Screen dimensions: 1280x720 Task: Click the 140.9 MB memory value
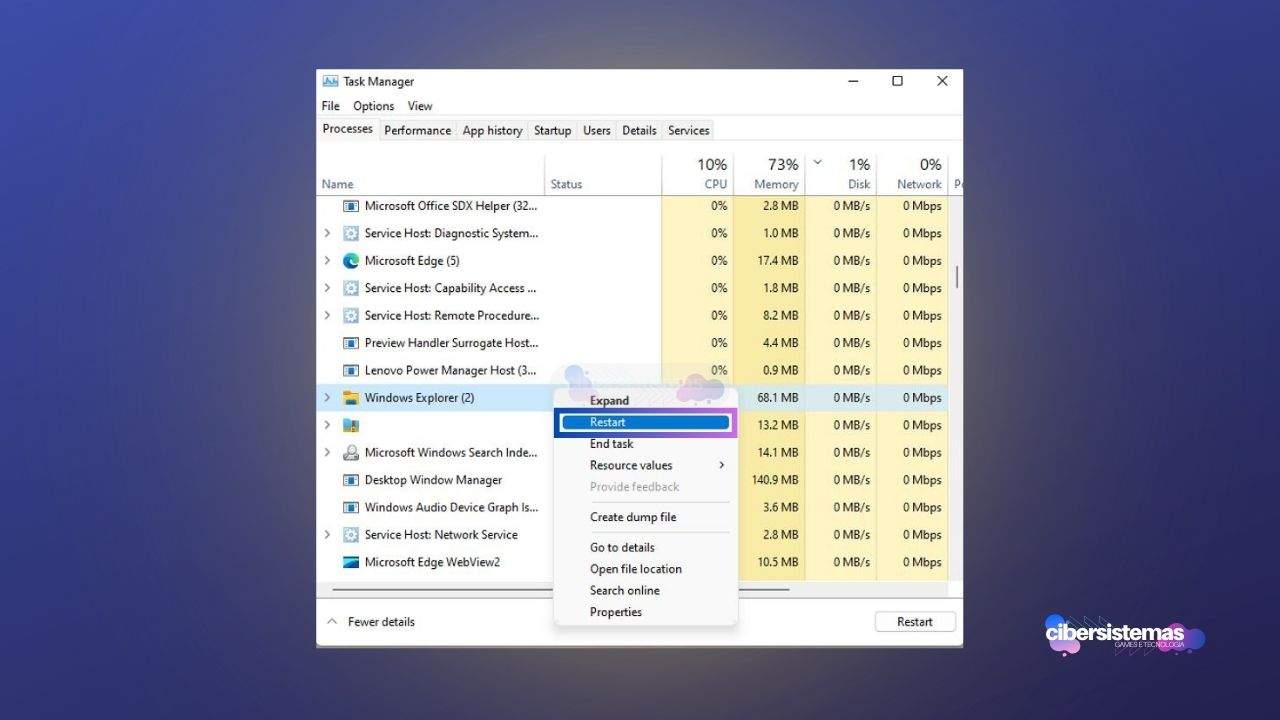(x=775, y=480)
